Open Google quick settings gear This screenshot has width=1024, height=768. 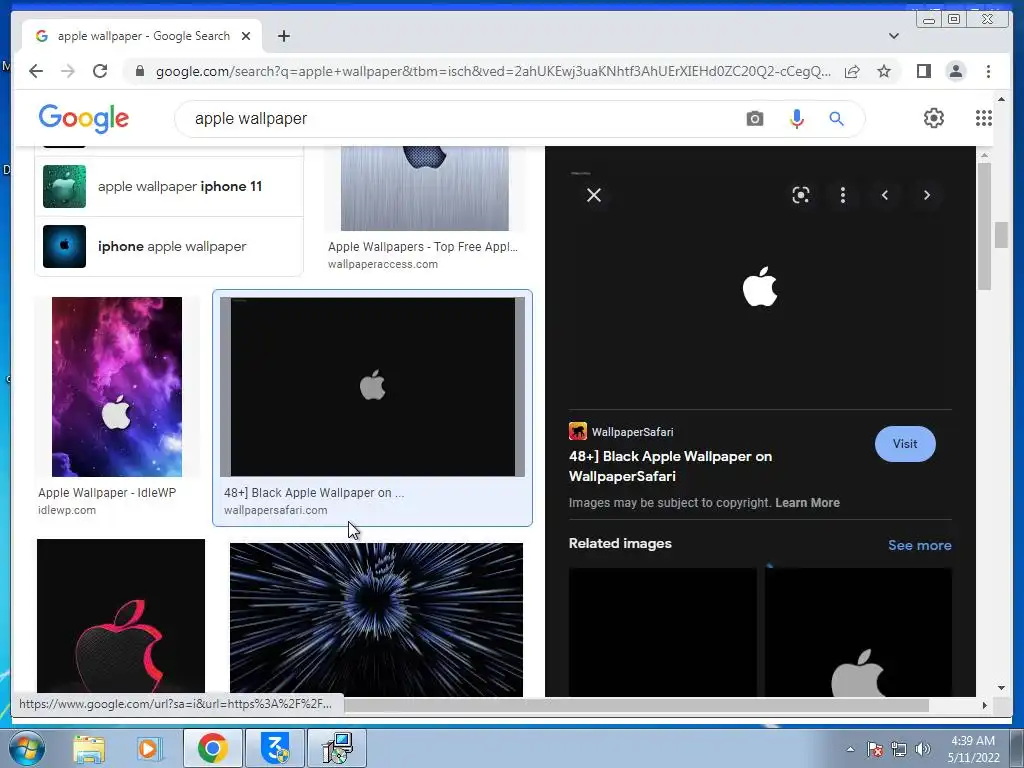[x=933, y=118]
